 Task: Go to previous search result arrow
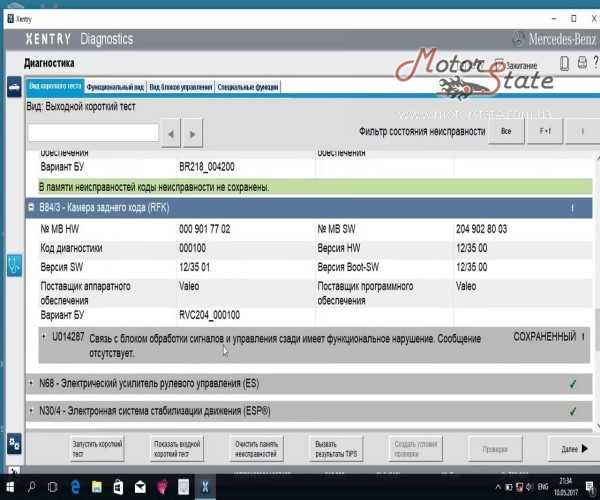(x=171, y=134)
